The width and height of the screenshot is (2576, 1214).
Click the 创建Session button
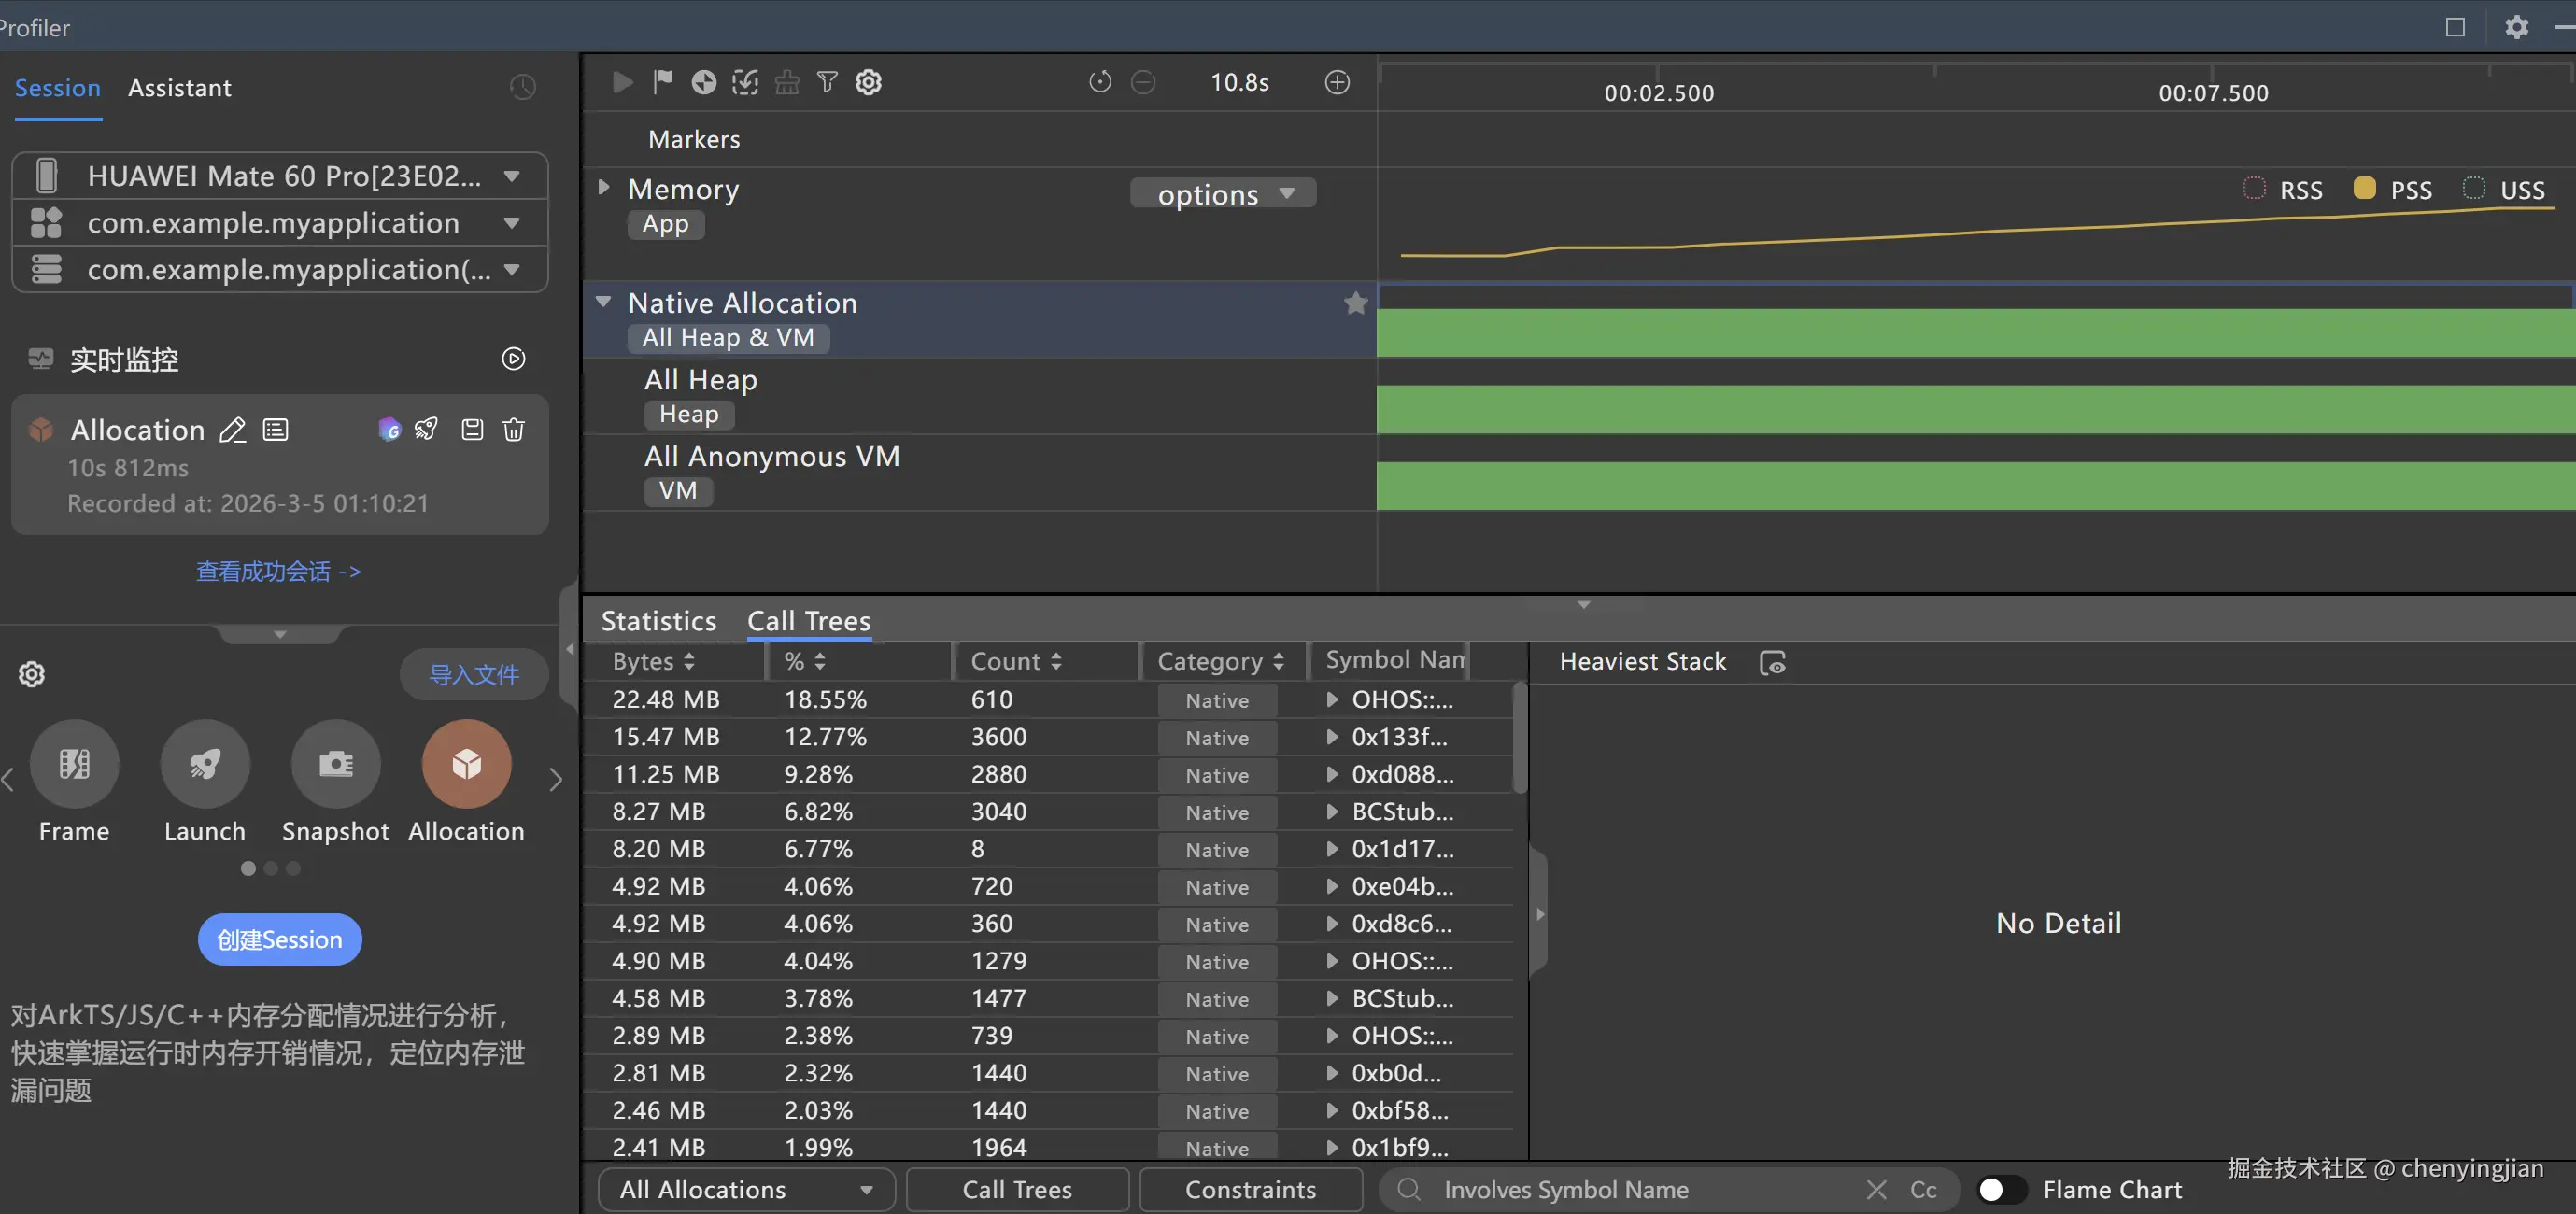[x=279, y=939]
